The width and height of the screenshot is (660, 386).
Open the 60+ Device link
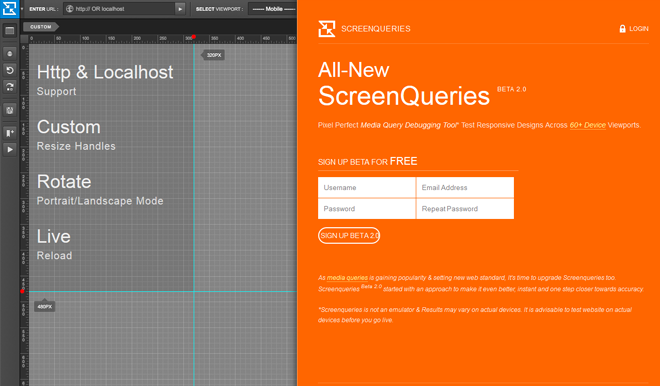point(588,125)
